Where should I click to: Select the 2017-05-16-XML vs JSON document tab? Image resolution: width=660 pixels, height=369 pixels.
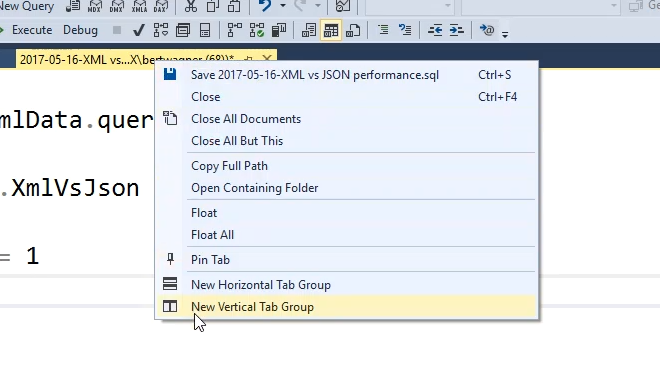tap(126, 59)
